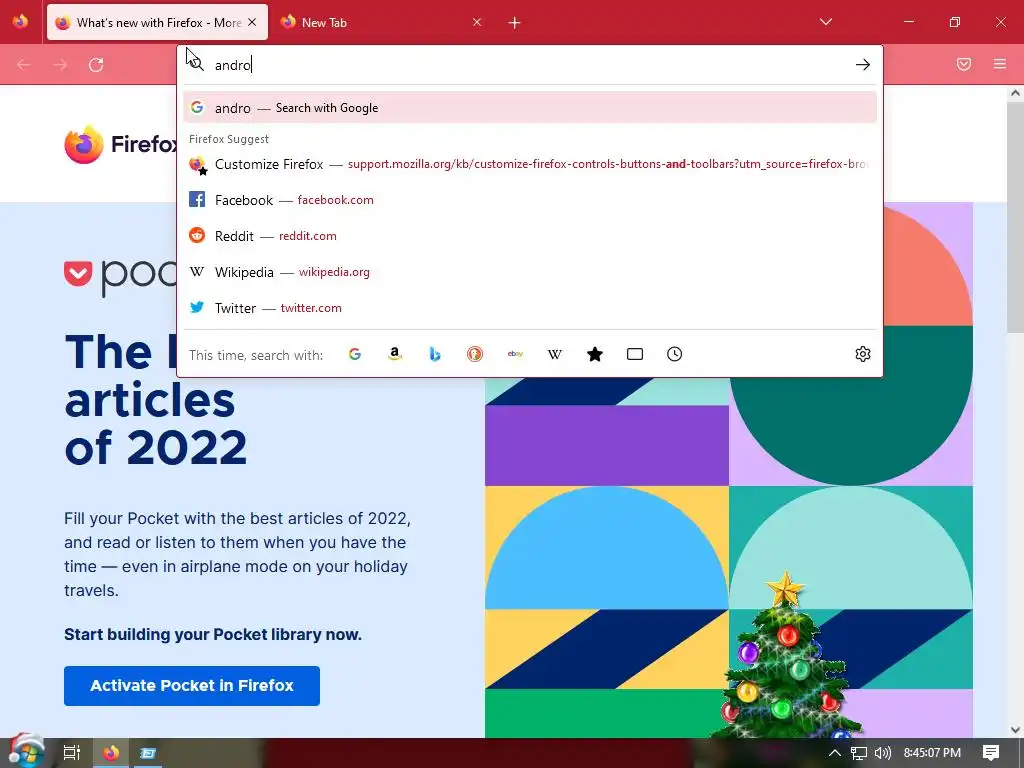Search this time with Google icon
This screenshot has width=1024, height=768.
click(x=355, y=354)
